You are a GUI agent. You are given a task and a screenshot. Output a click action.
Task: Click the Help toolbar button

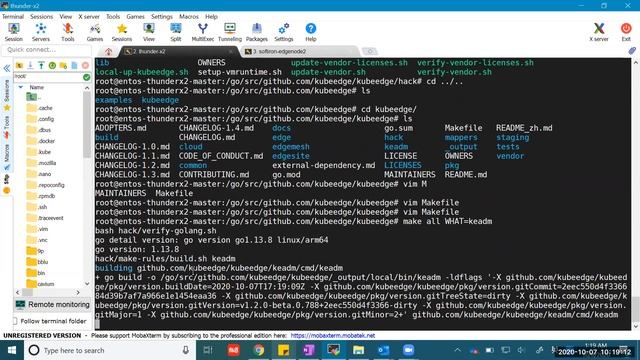click(311, 32)
